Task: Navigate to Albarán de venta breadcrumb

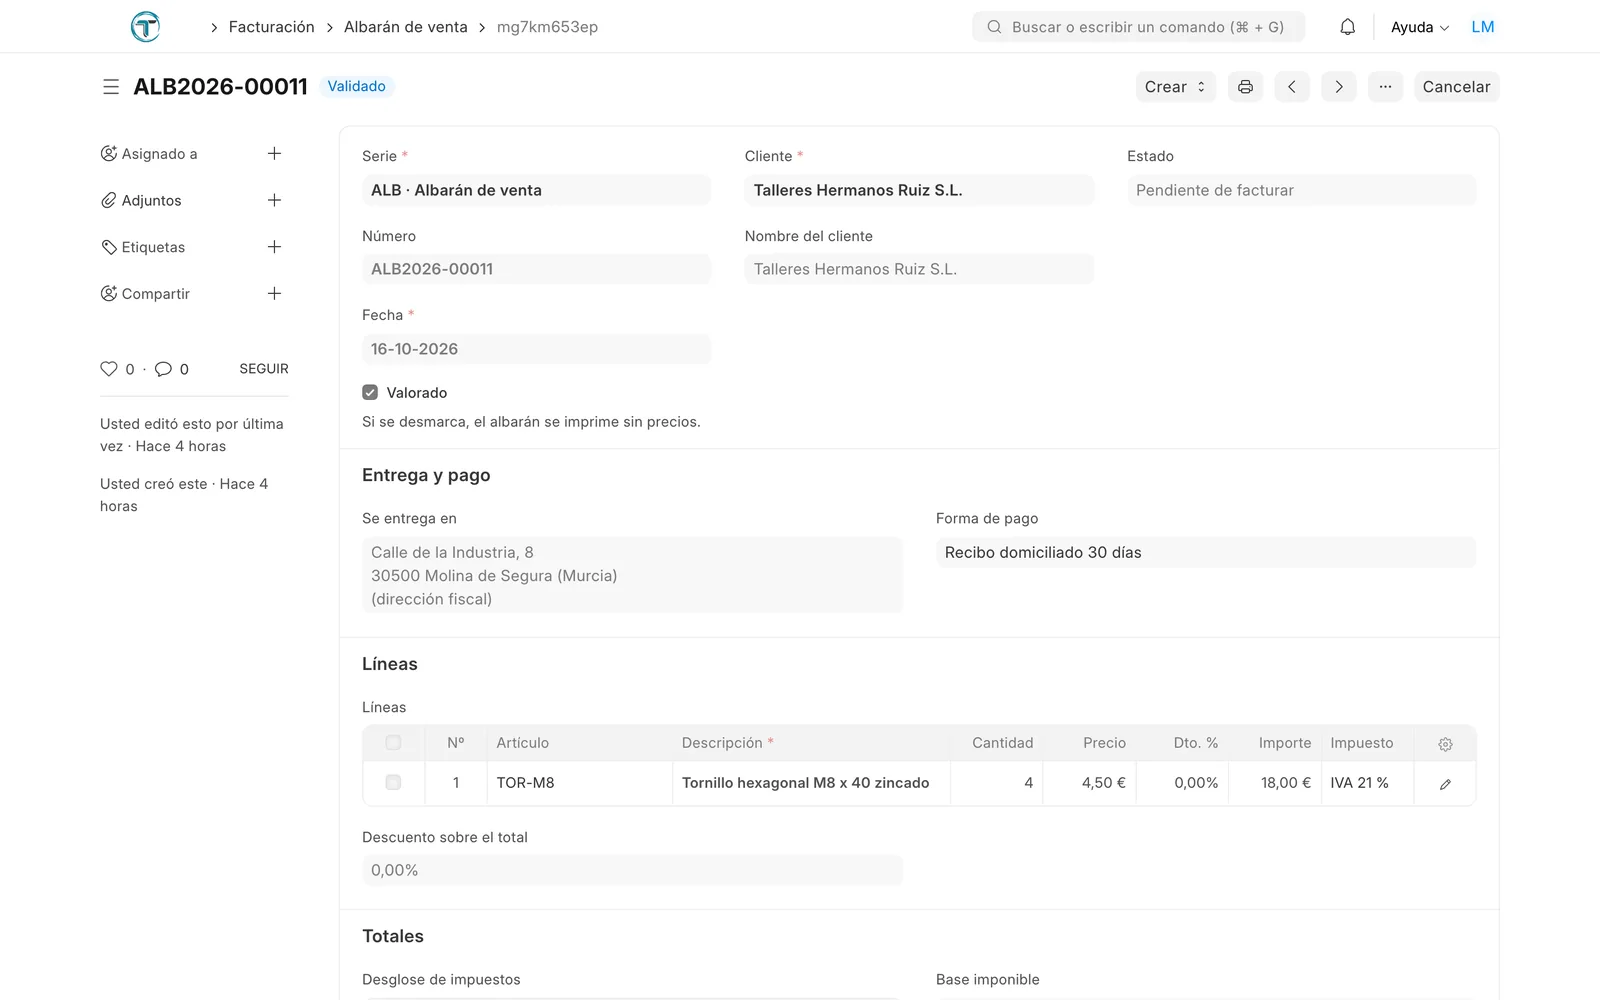Action: click(406, 27)
